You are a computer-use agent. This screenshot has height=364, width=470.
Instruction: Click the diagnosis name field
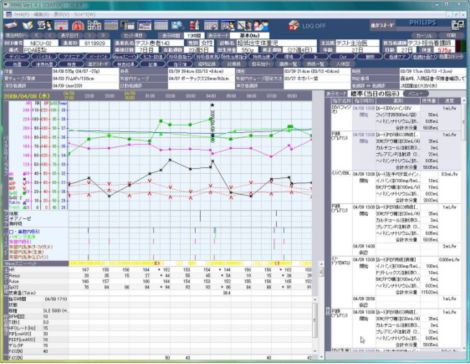(276, 43)
